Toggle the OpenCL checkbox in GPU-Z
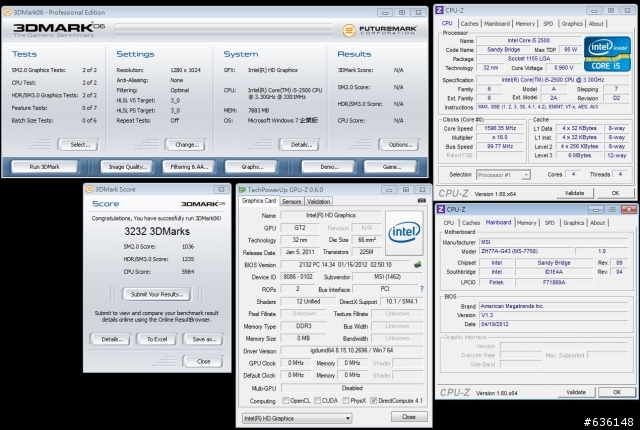This screenshot has height=430, width=640. tap(286, 401)
